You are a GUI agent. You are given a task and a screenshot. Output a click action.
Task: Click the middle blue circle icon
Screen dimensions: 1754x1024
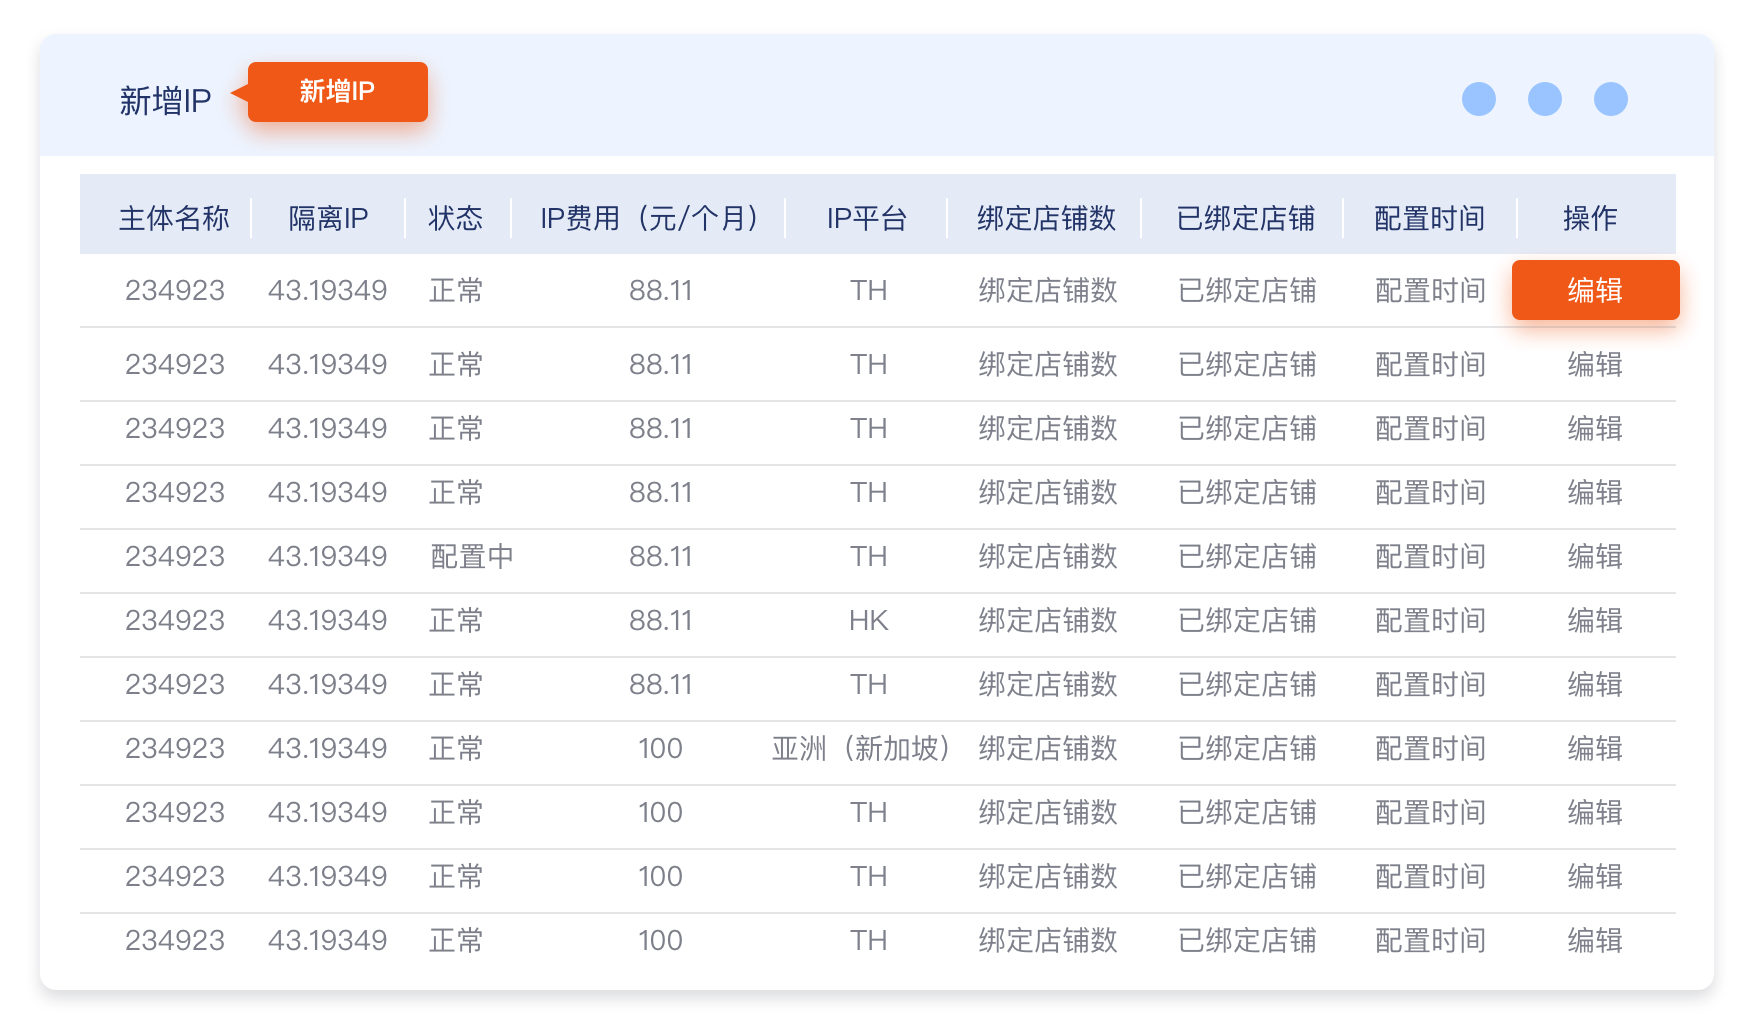1545,99
